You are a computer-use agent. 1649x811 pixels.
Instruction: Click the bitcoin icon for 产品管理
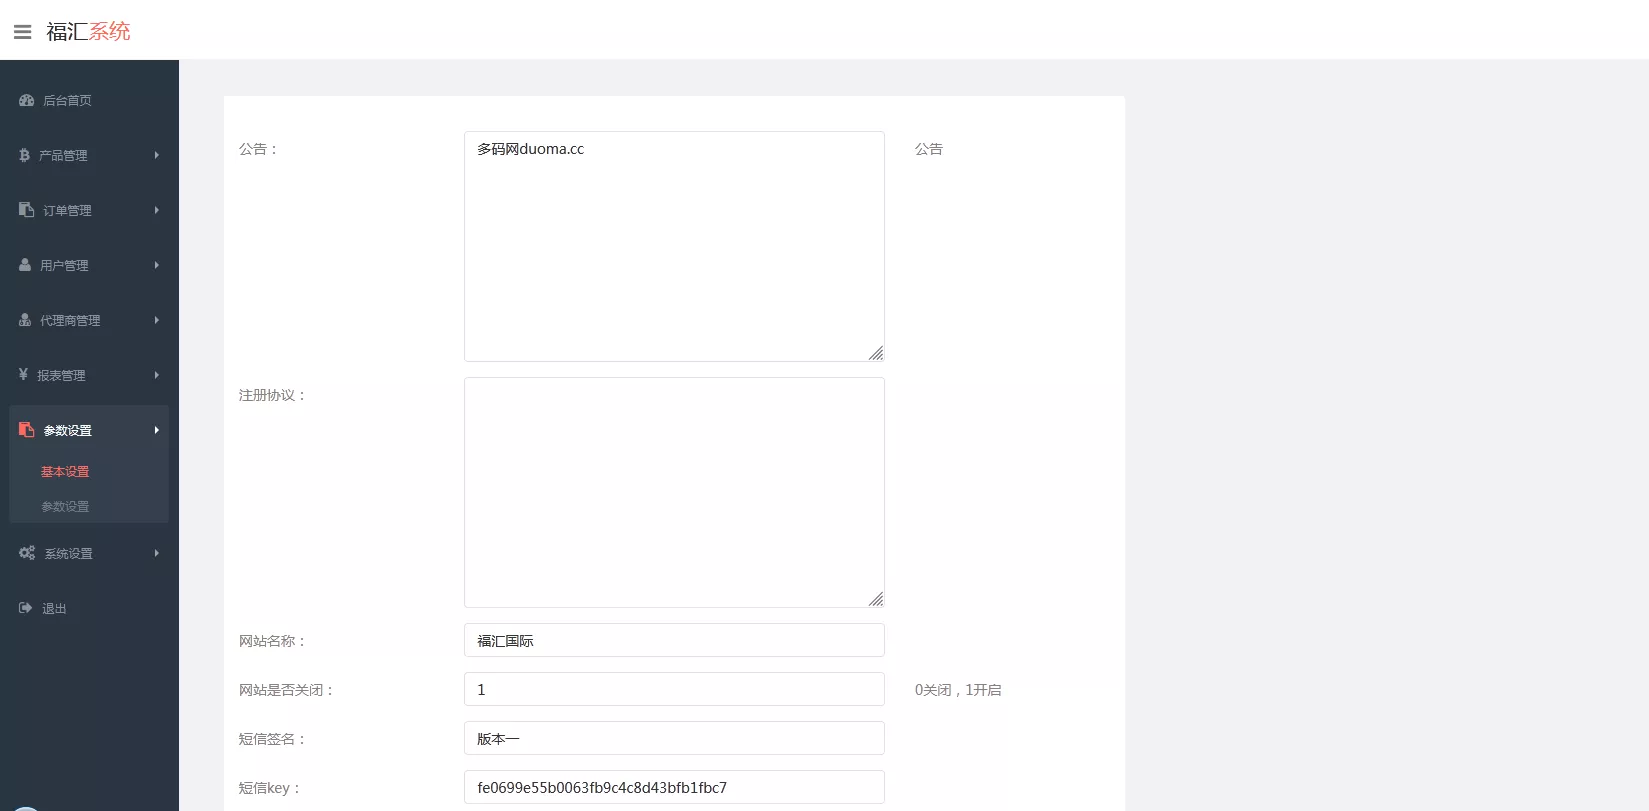tap(24, 155)
